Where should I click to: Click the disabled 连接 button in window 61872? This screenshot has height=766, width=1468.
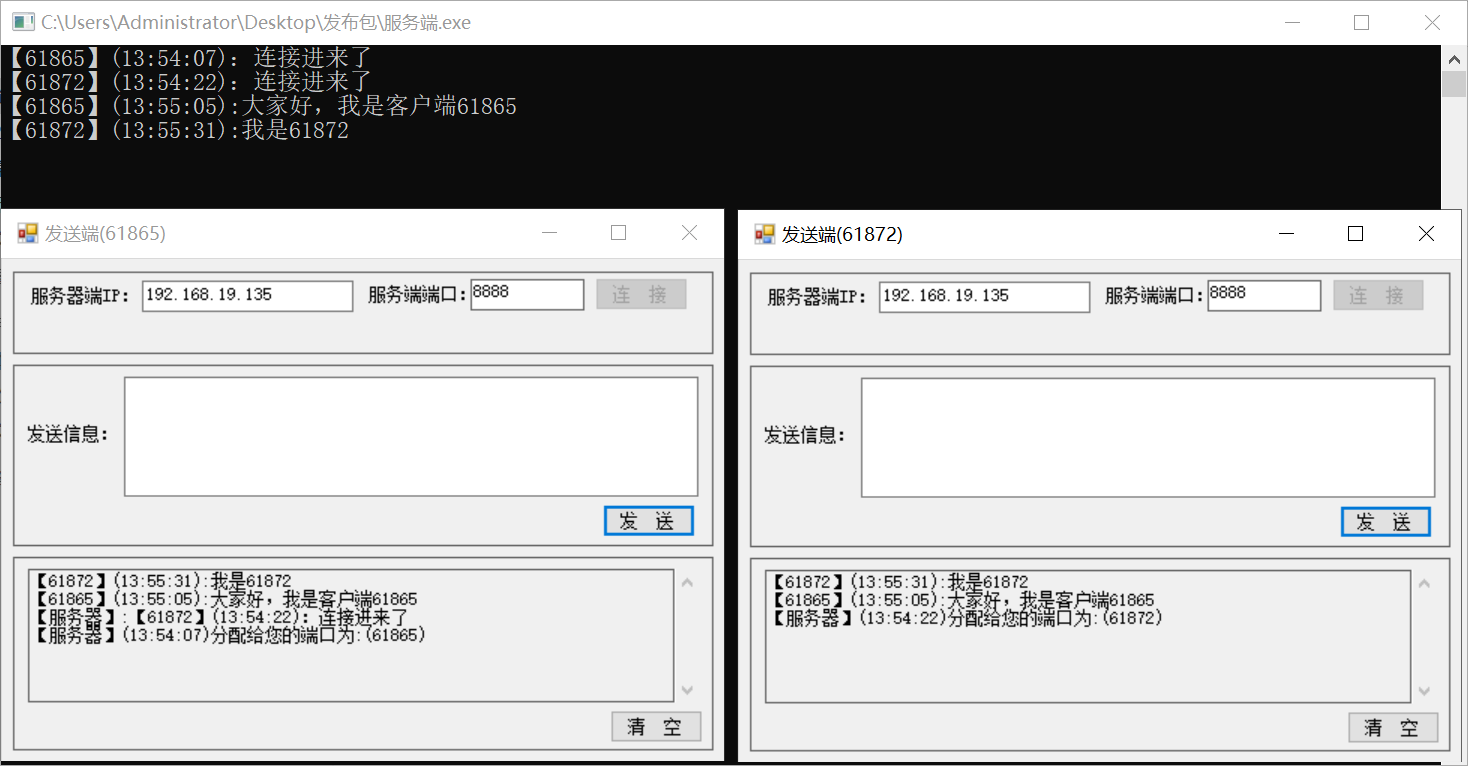coord(1378,295)
